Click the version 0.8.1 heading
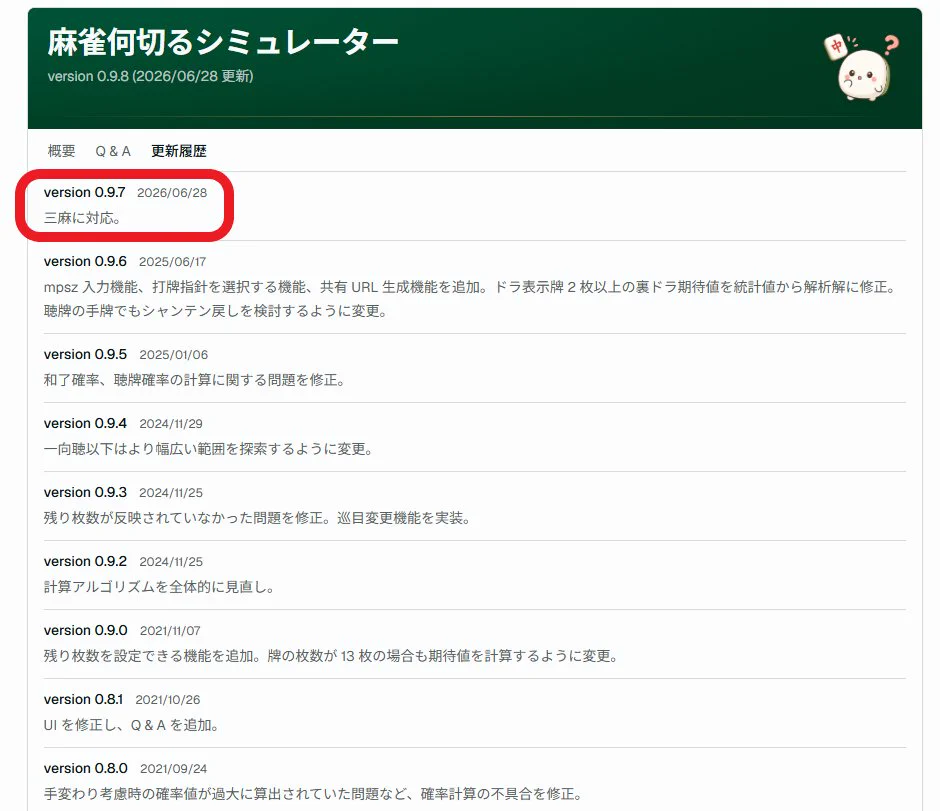The image size is (940, 811). (83, 699)
